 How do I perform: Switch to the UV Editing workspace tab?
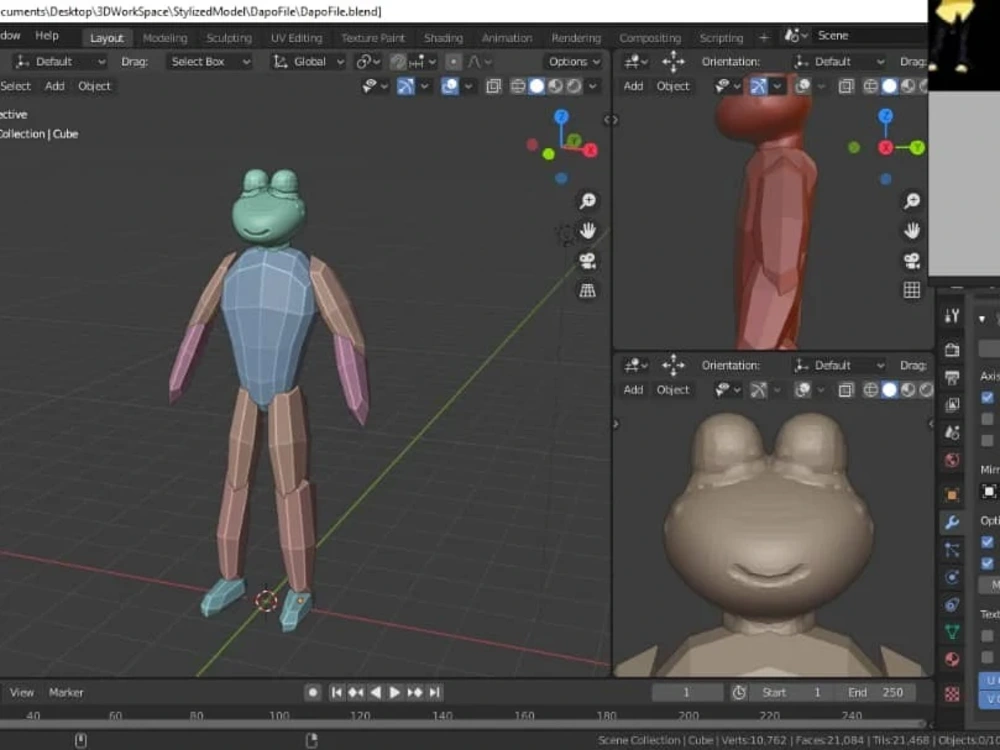tap(297, 38)
